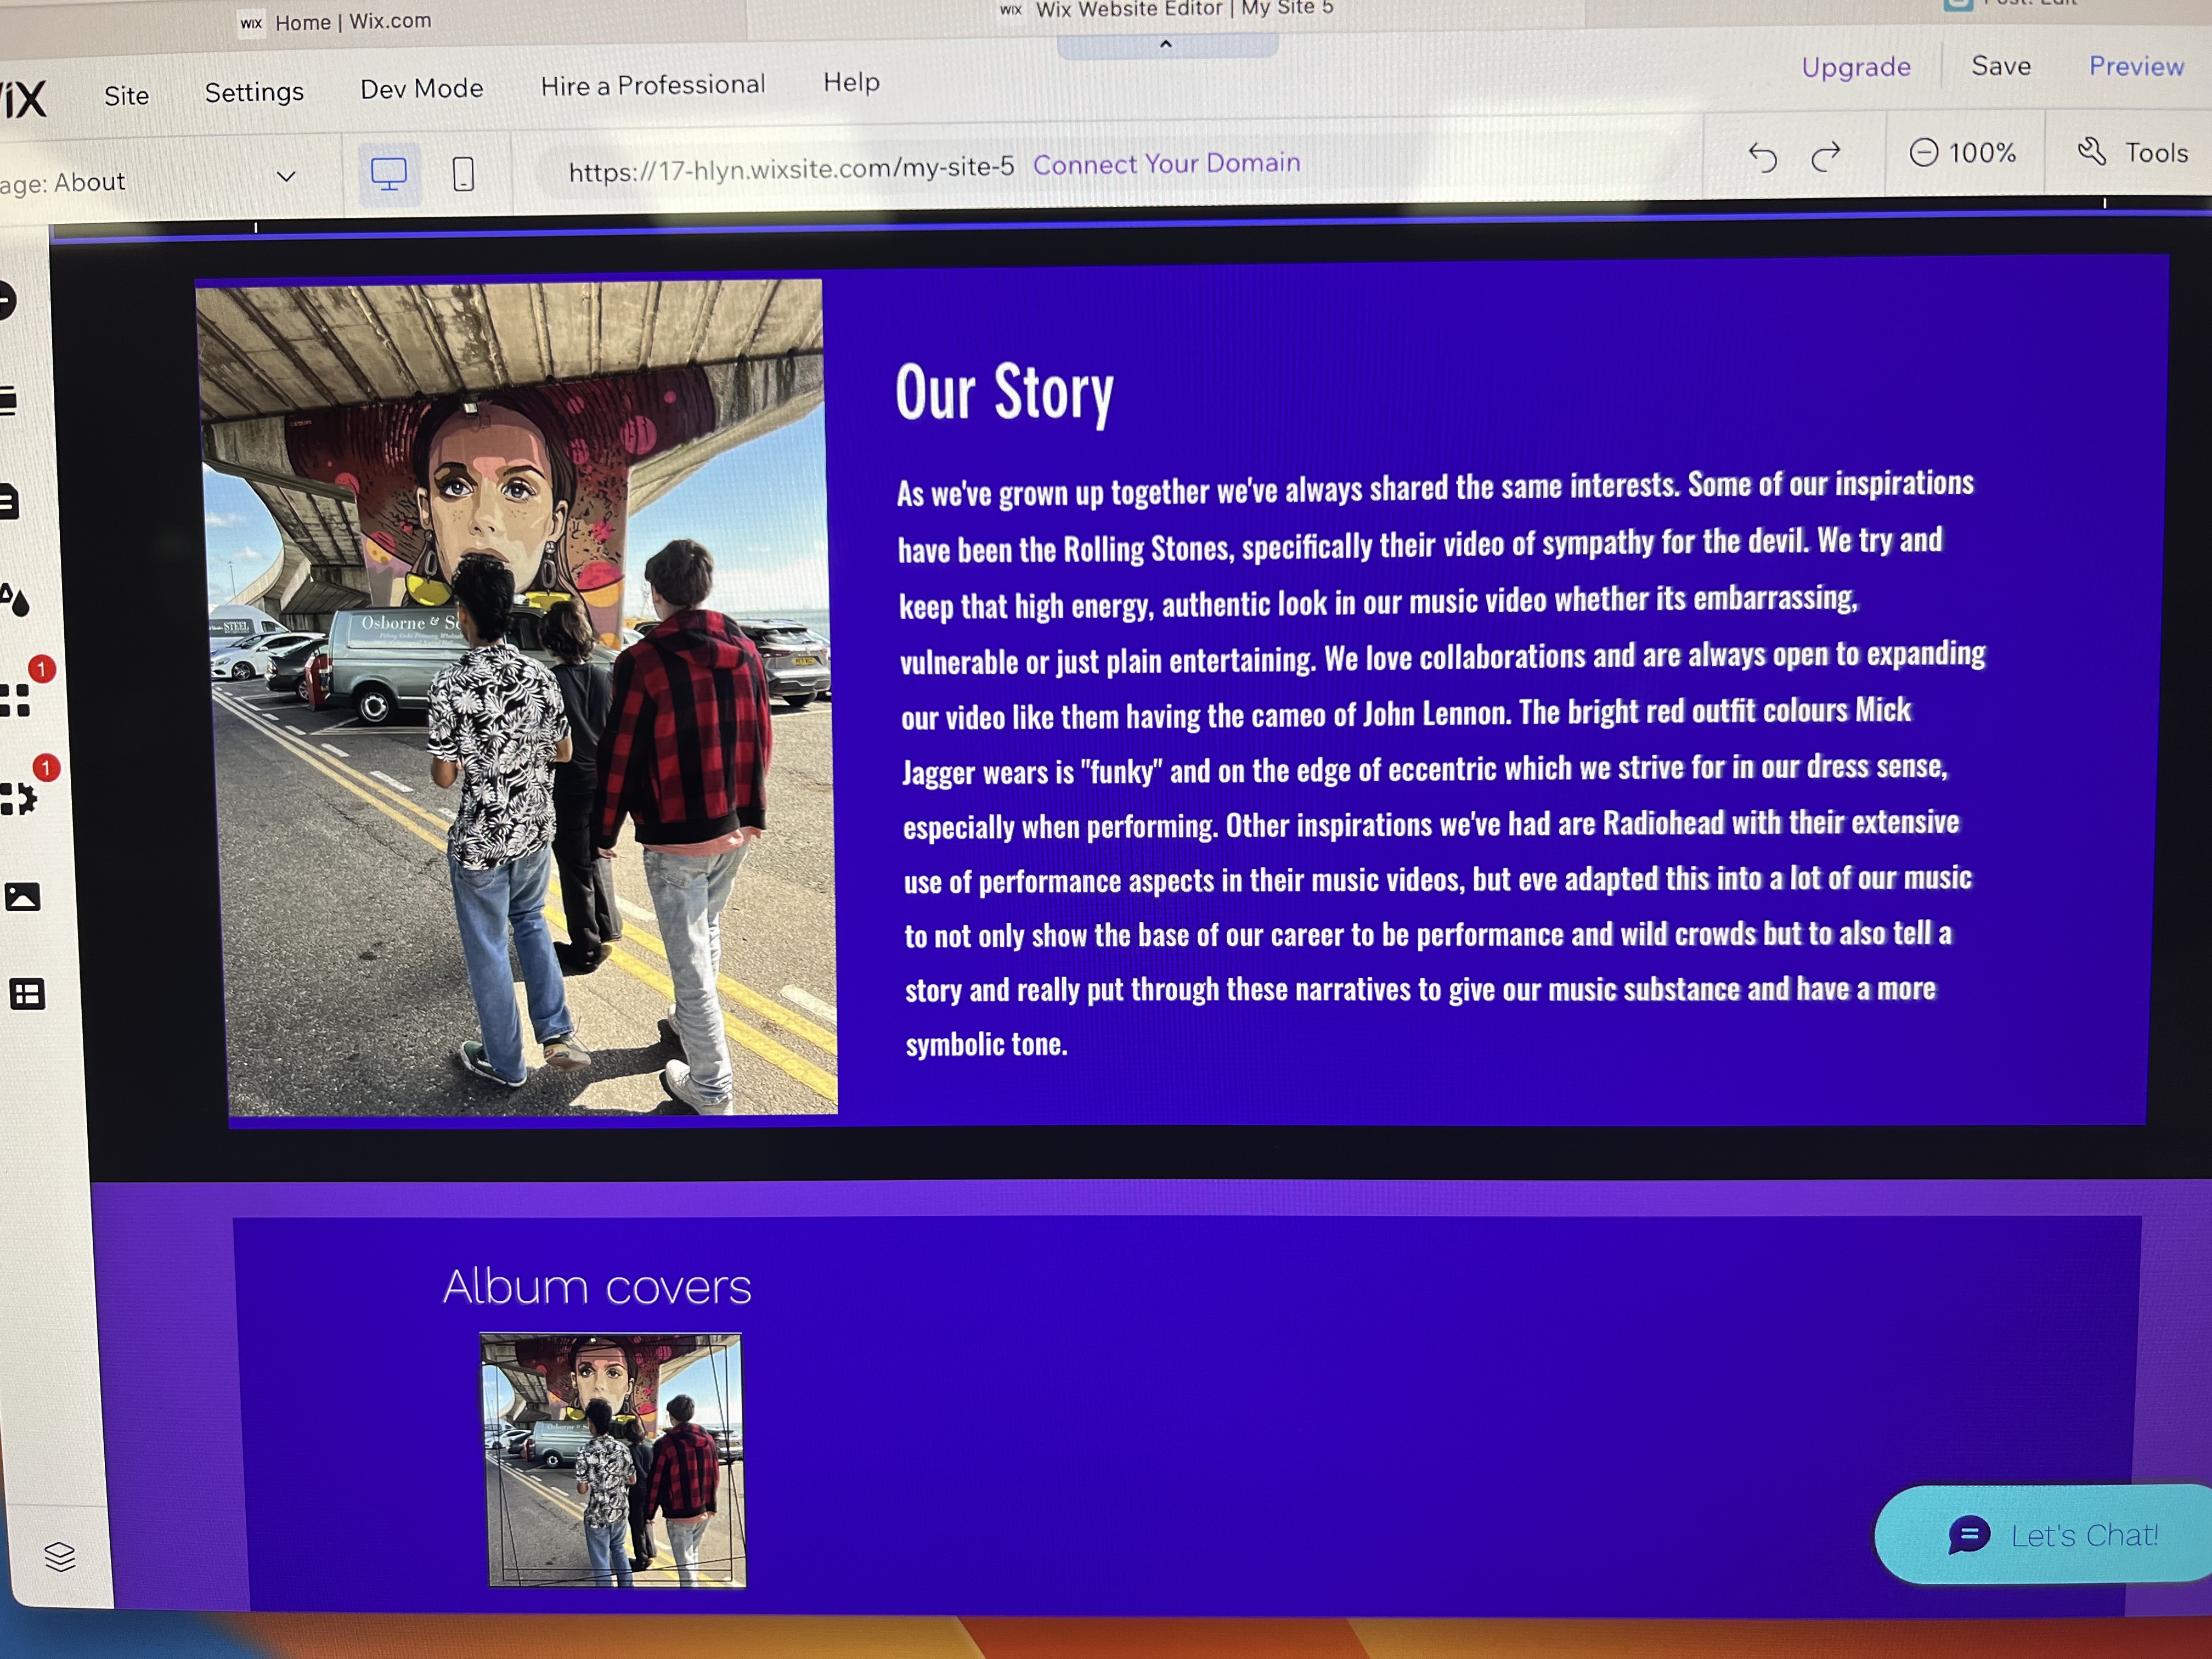Open the page selector dropdown
The height and width of the screenshot is (1659, 2212).
(286, 177)
